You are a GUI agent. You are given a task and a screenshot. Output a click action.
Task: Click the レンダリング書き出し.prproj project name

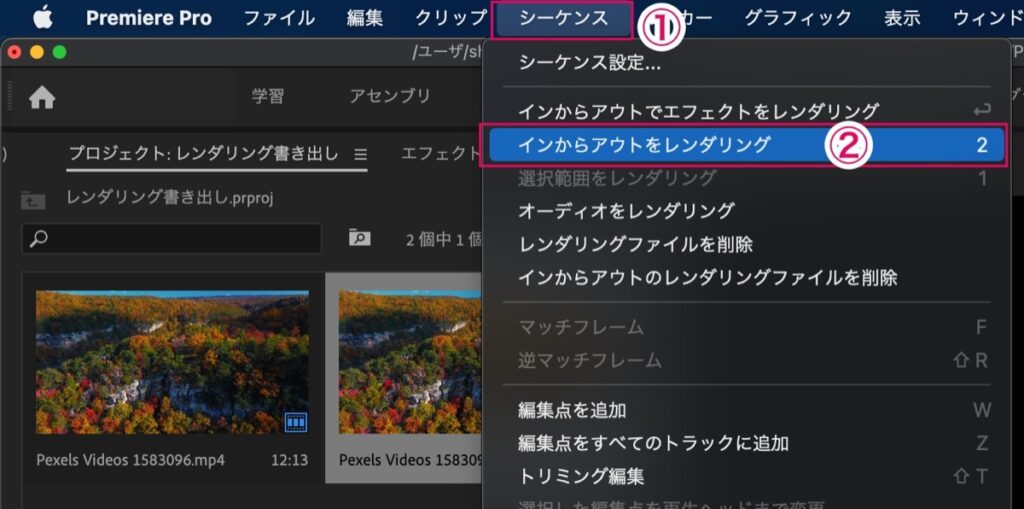[x=170, y=198]
